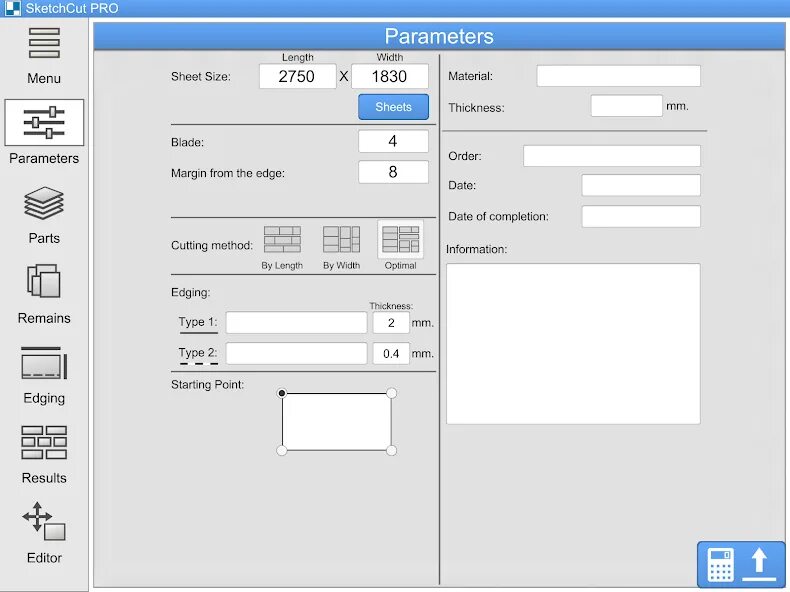Image resolution: width=790 pixels, height=592 pixels.
Task: Click the SketchCut PRO app logo
Action: tap(12, 8)
